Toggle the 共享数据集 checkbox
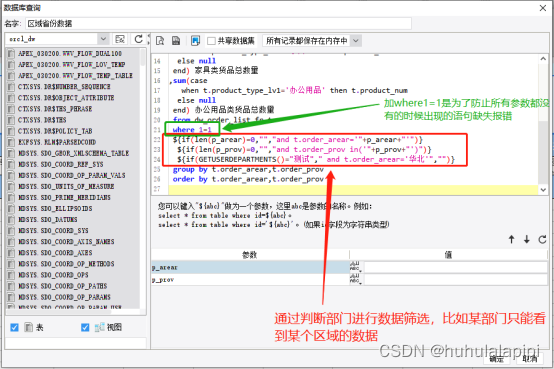The height and width of the screenshot is (369, 554). [x=211, y=41]
